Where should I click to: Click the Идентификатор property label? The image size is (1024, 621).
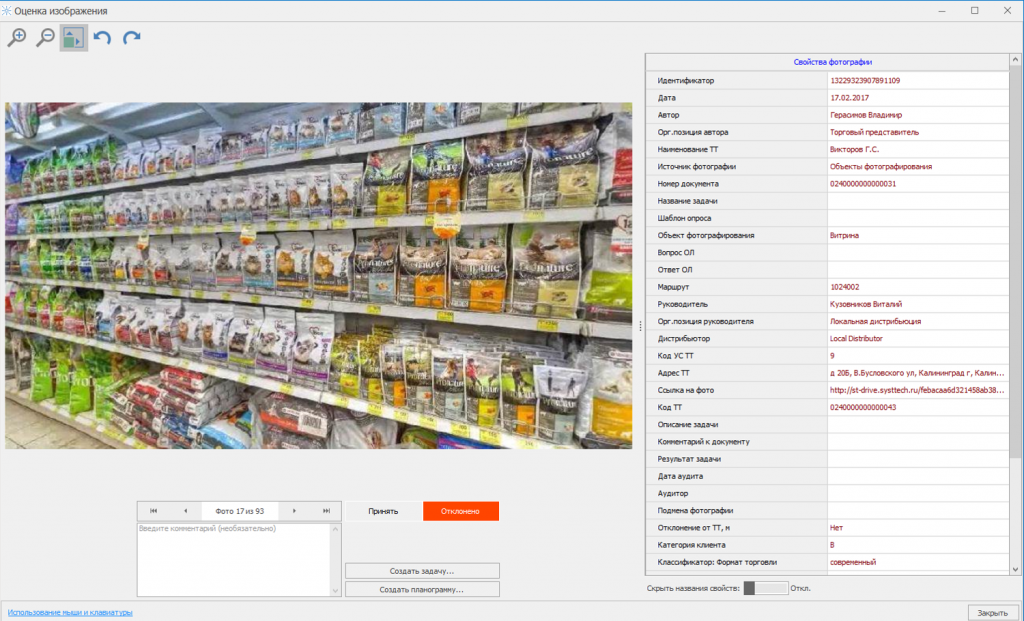pyautogui.click(x=686, y=80)
